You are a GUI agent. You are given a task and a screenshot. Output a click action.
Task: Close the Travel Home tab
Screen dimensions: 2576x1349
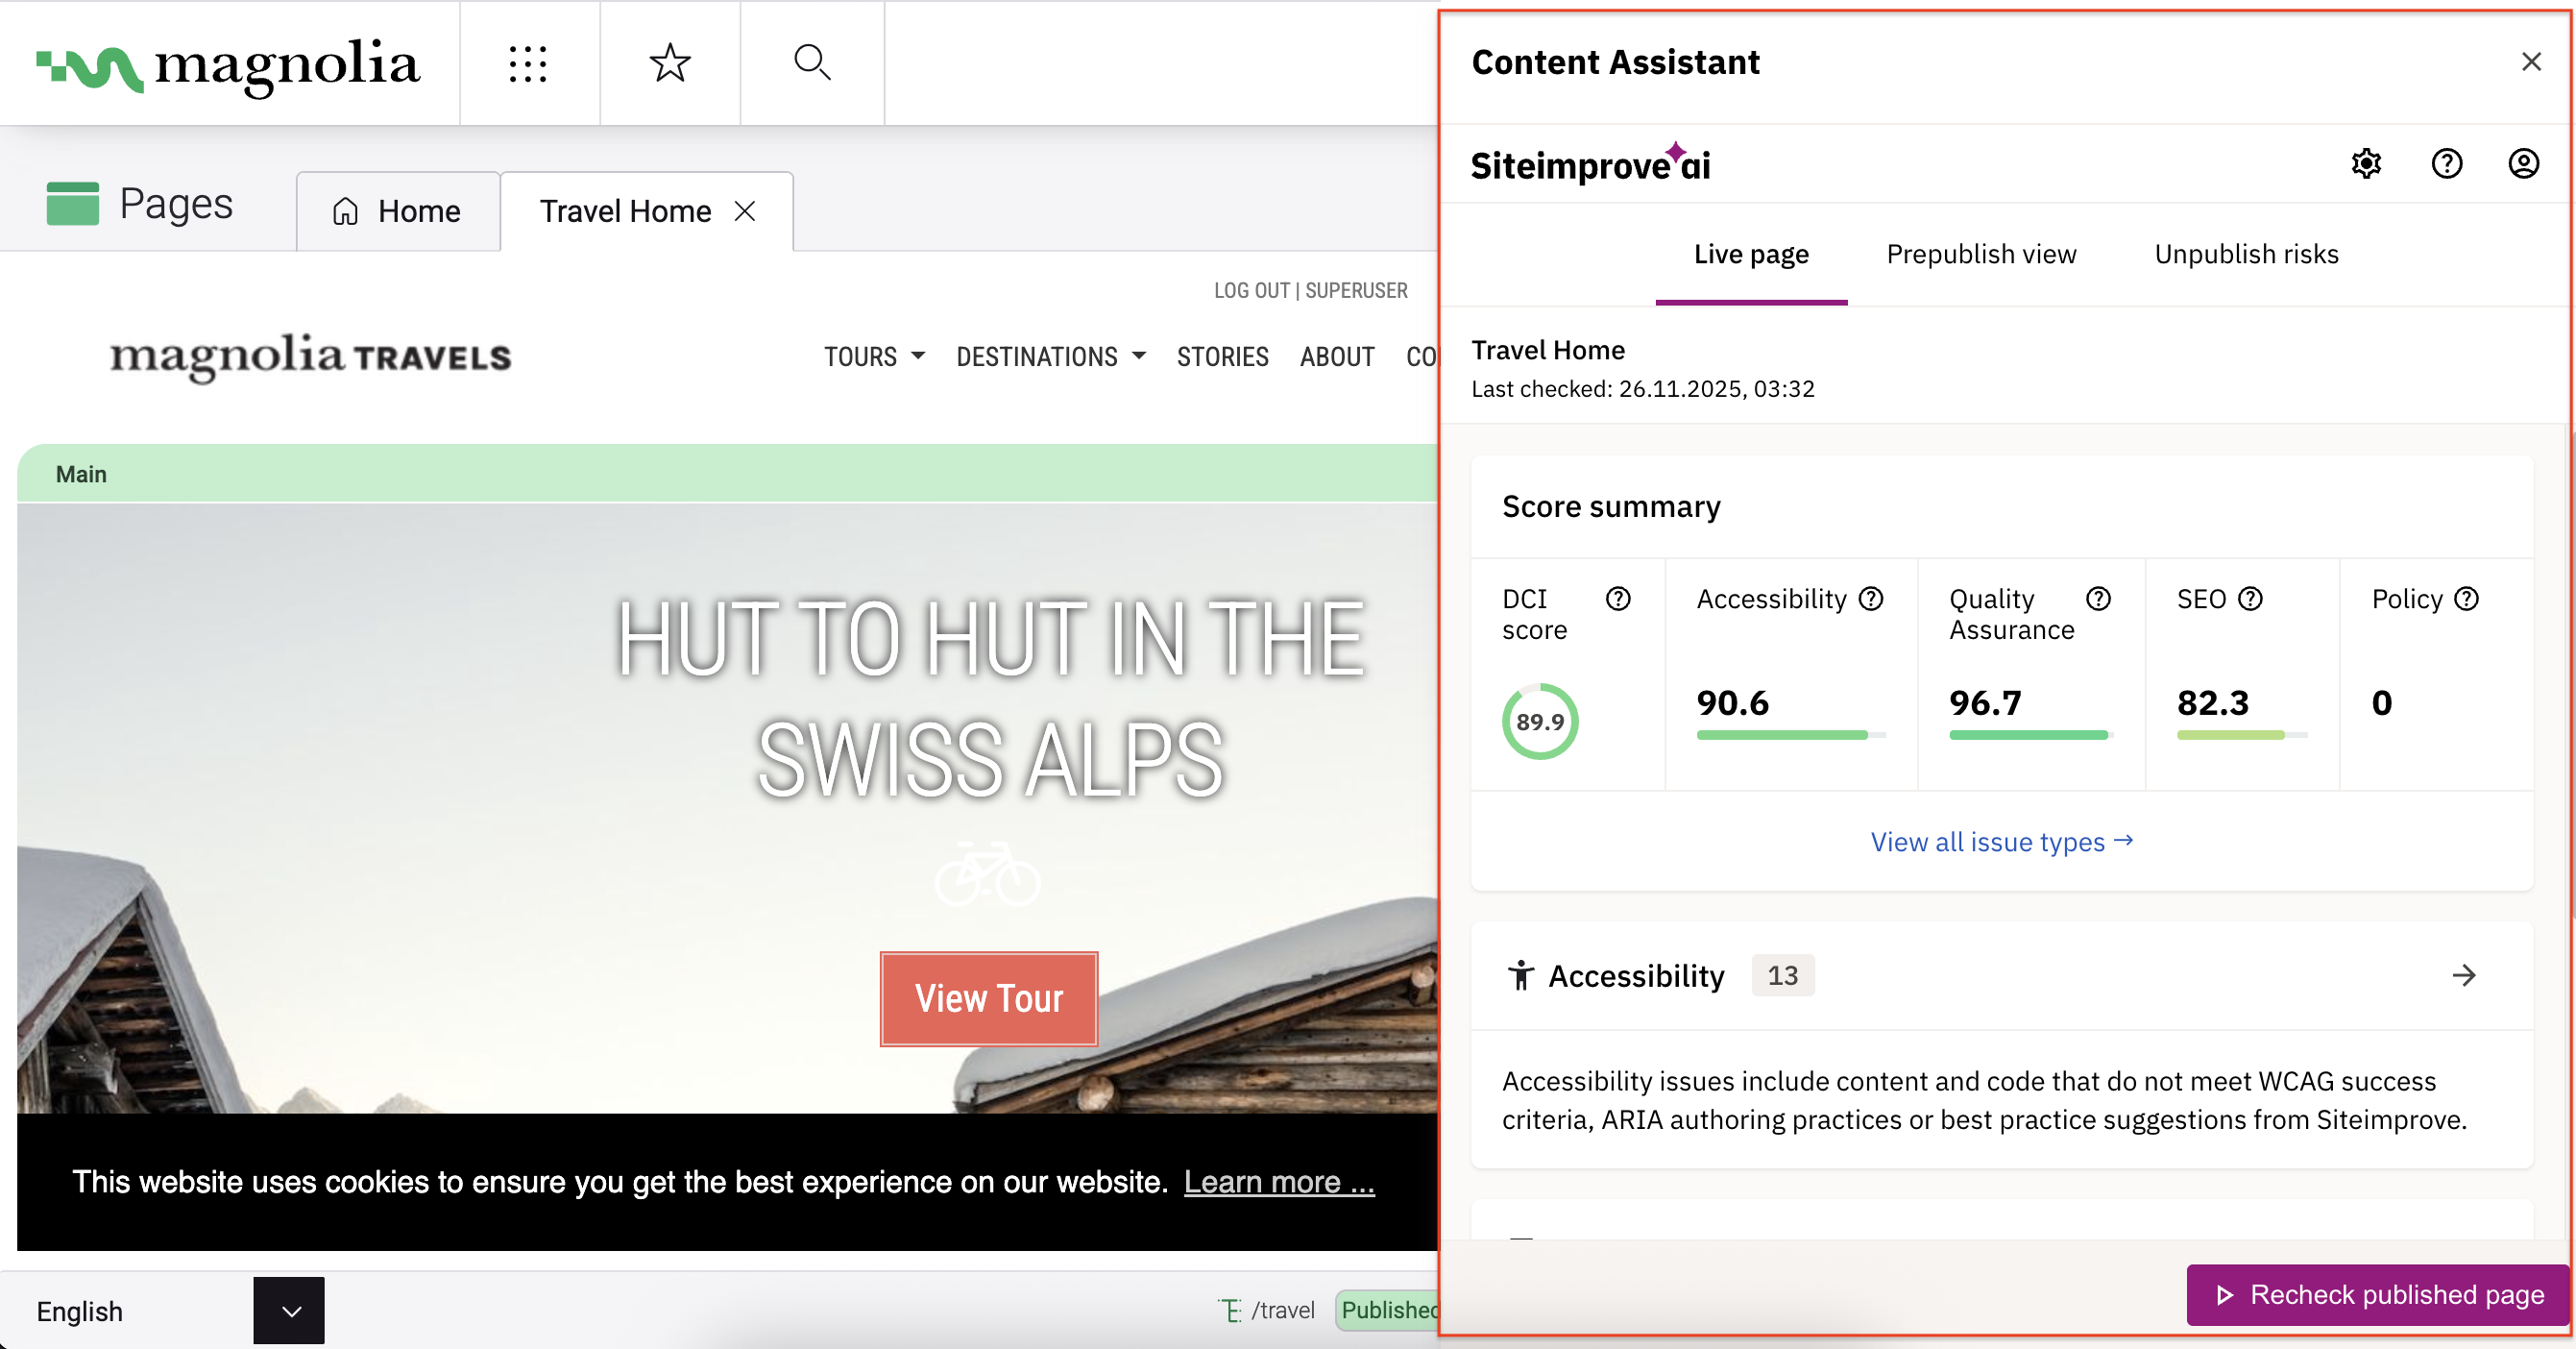[746, 211]
